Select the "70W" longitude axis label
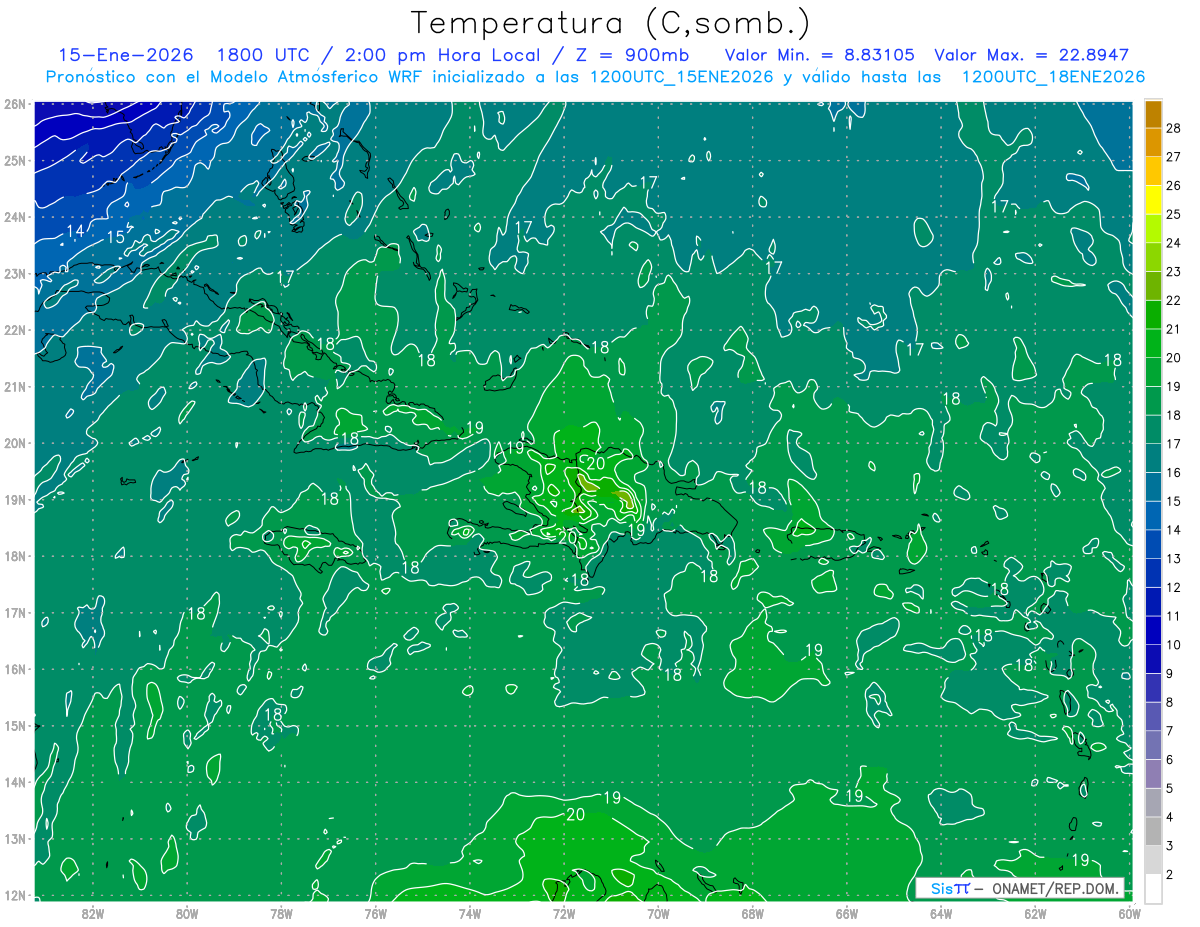This screenshot has height=927, width=1200. (658, 912)
